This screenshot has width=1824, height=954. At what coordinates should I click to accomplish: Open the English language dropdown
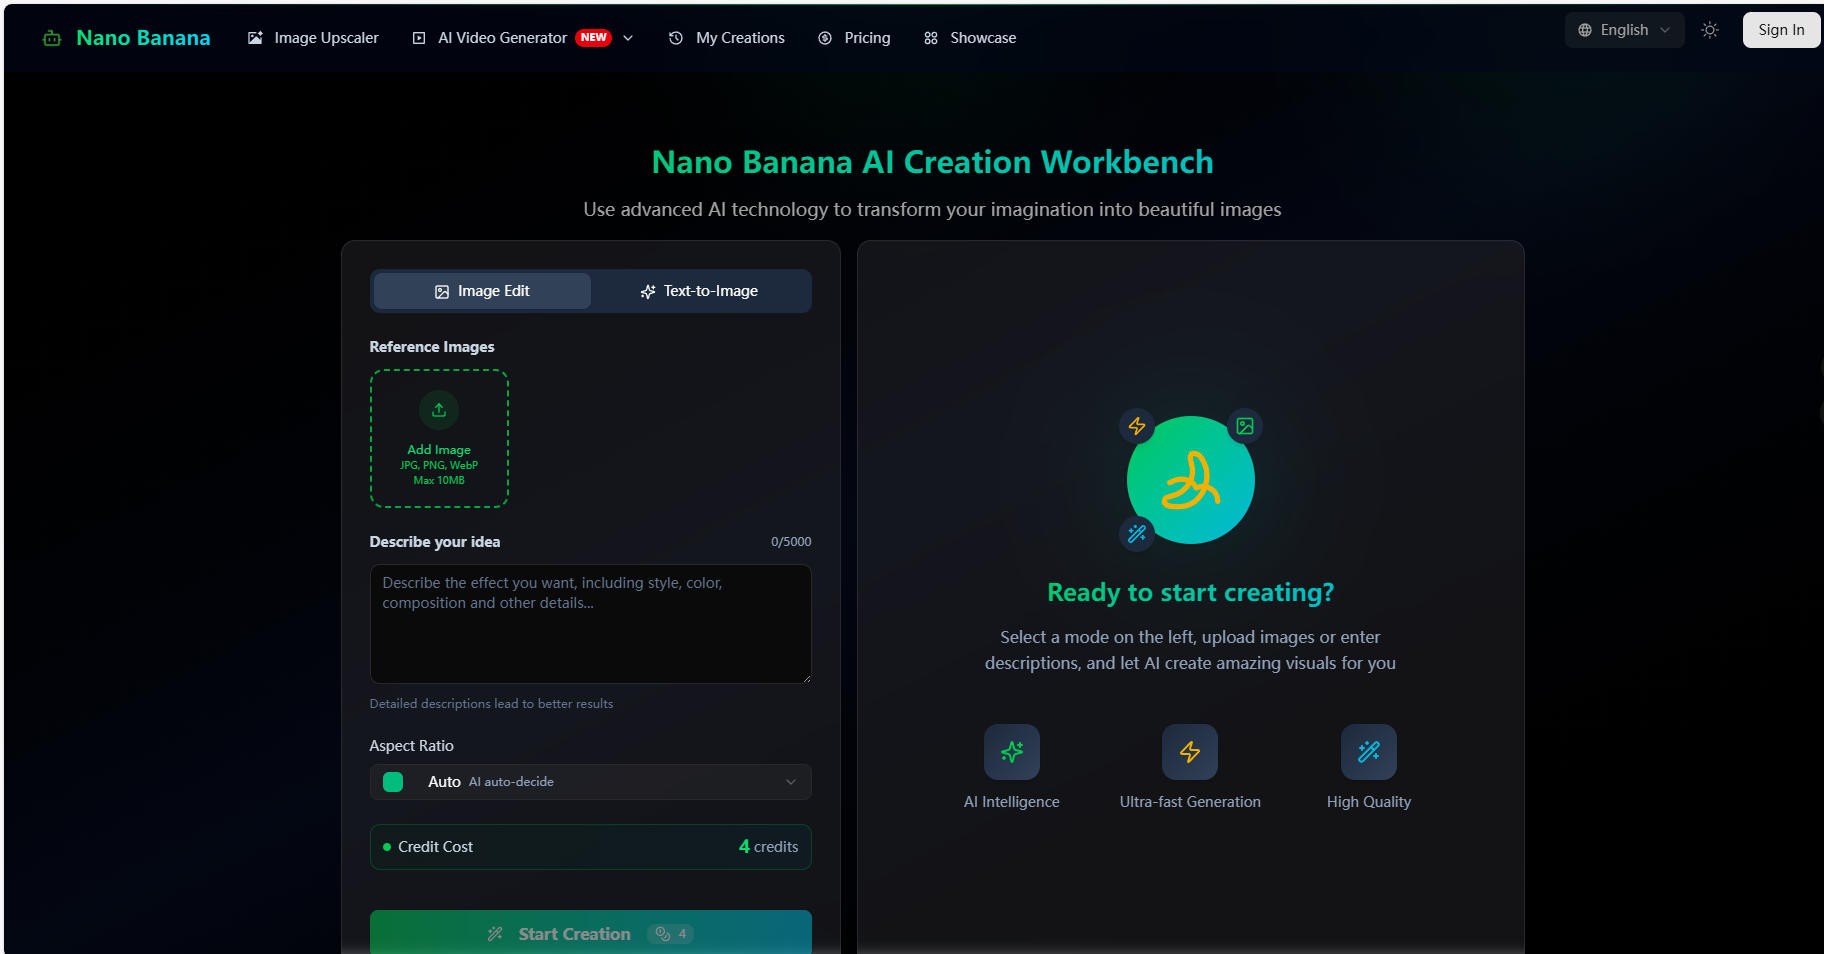[1624, 30]
